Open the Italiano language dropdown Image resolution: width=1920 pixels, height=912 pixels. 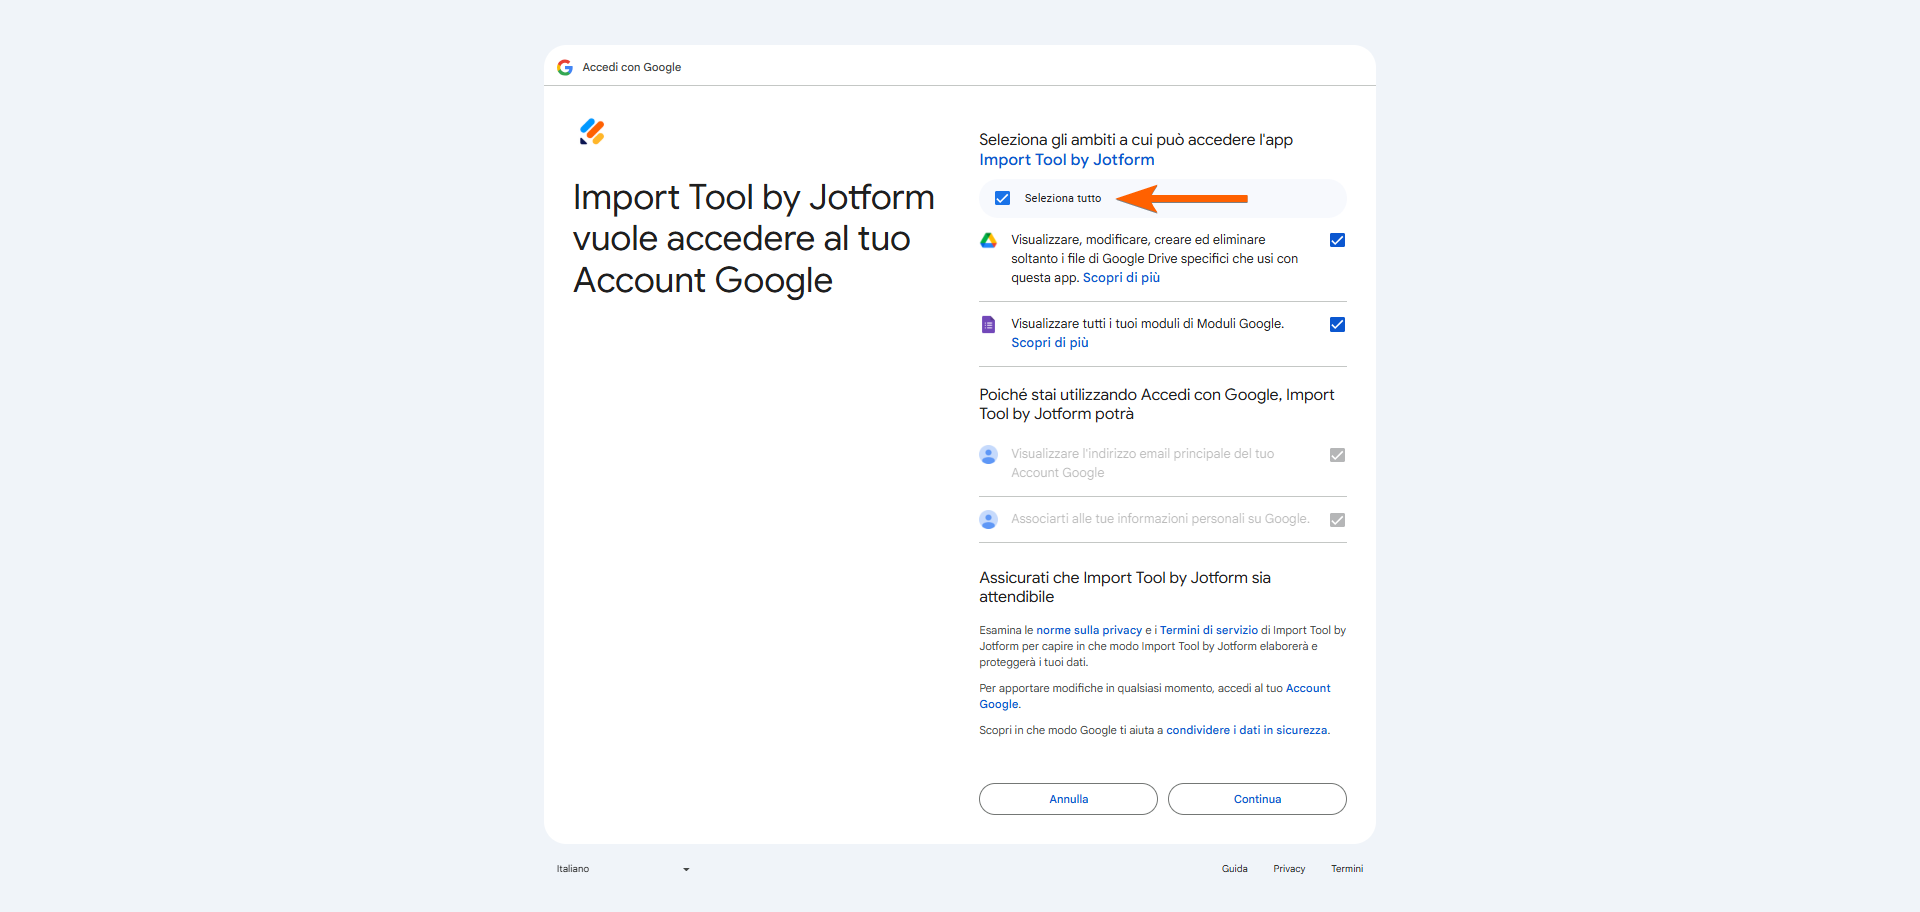click(622, 869)
